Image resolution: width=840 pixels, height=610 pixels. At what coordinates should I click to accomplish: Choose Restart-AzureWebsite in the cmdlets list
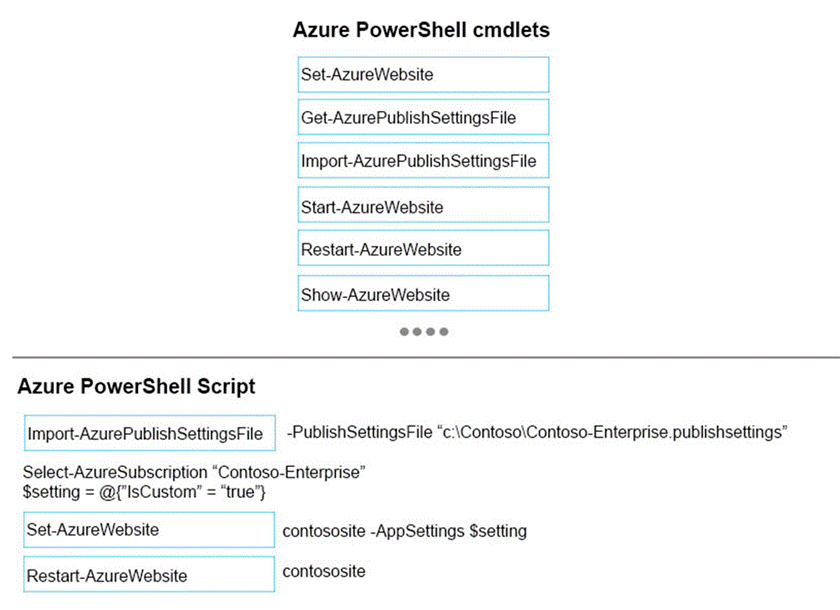pos(423,249)
